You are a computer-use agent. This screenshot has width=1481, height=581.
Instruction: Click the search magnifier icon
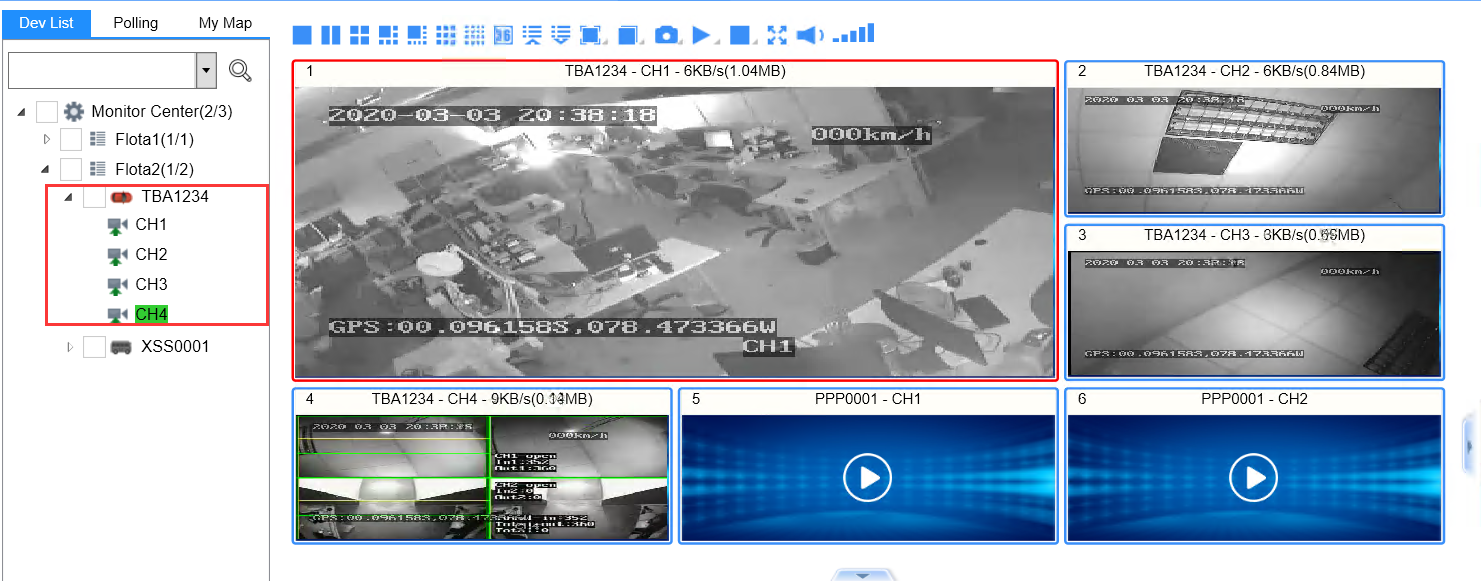tap(240, 70)
